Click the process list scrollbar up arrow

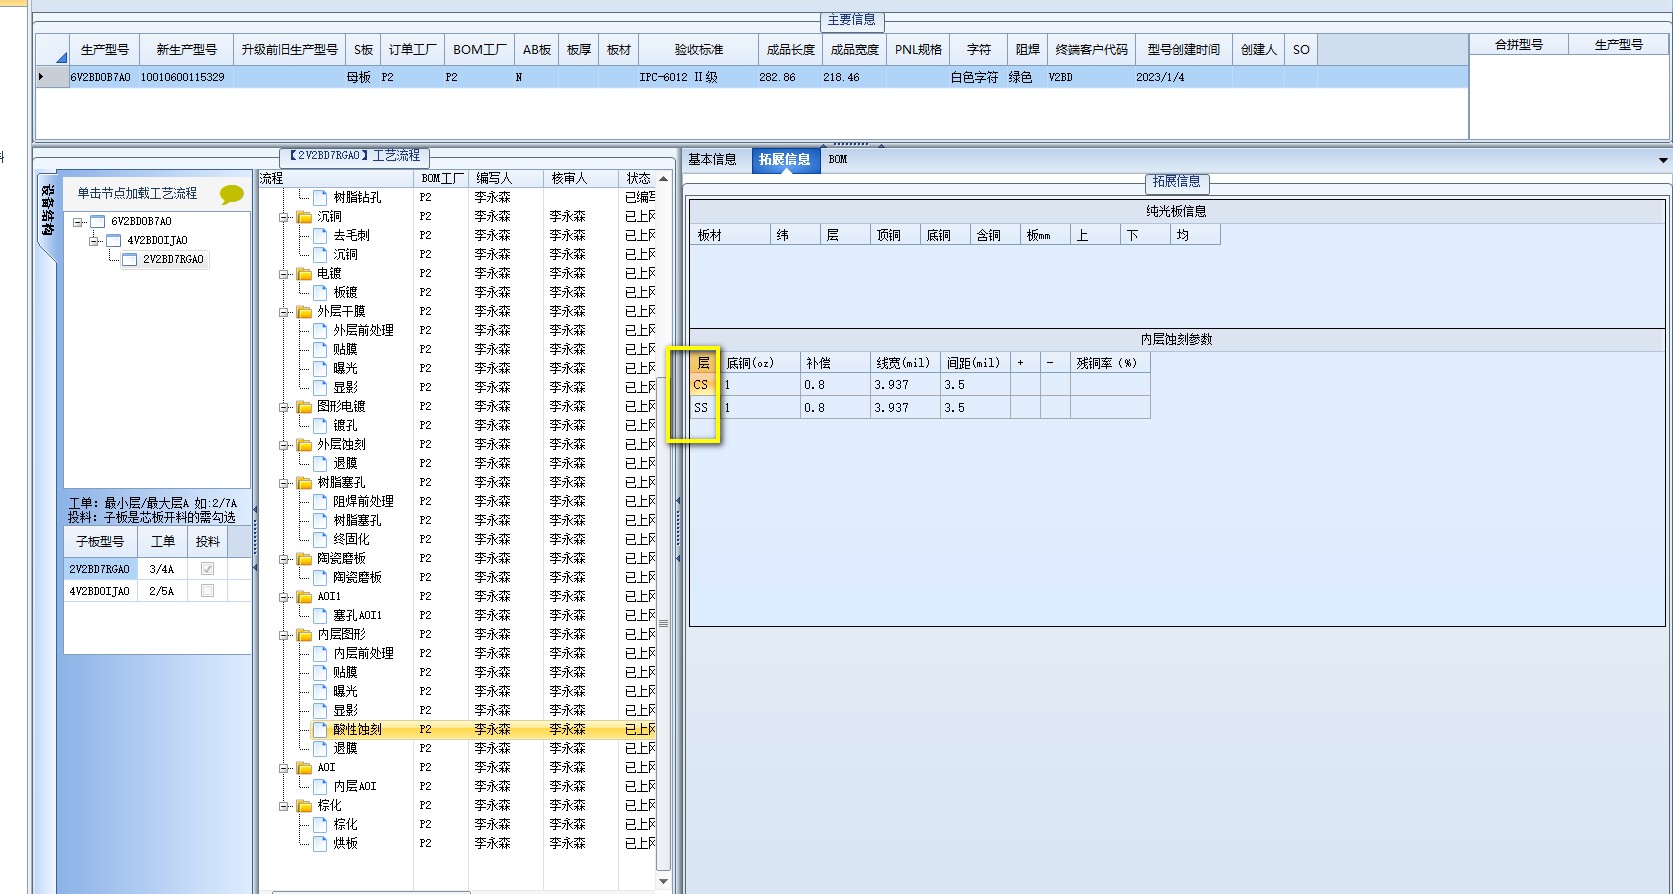point(663,179)
